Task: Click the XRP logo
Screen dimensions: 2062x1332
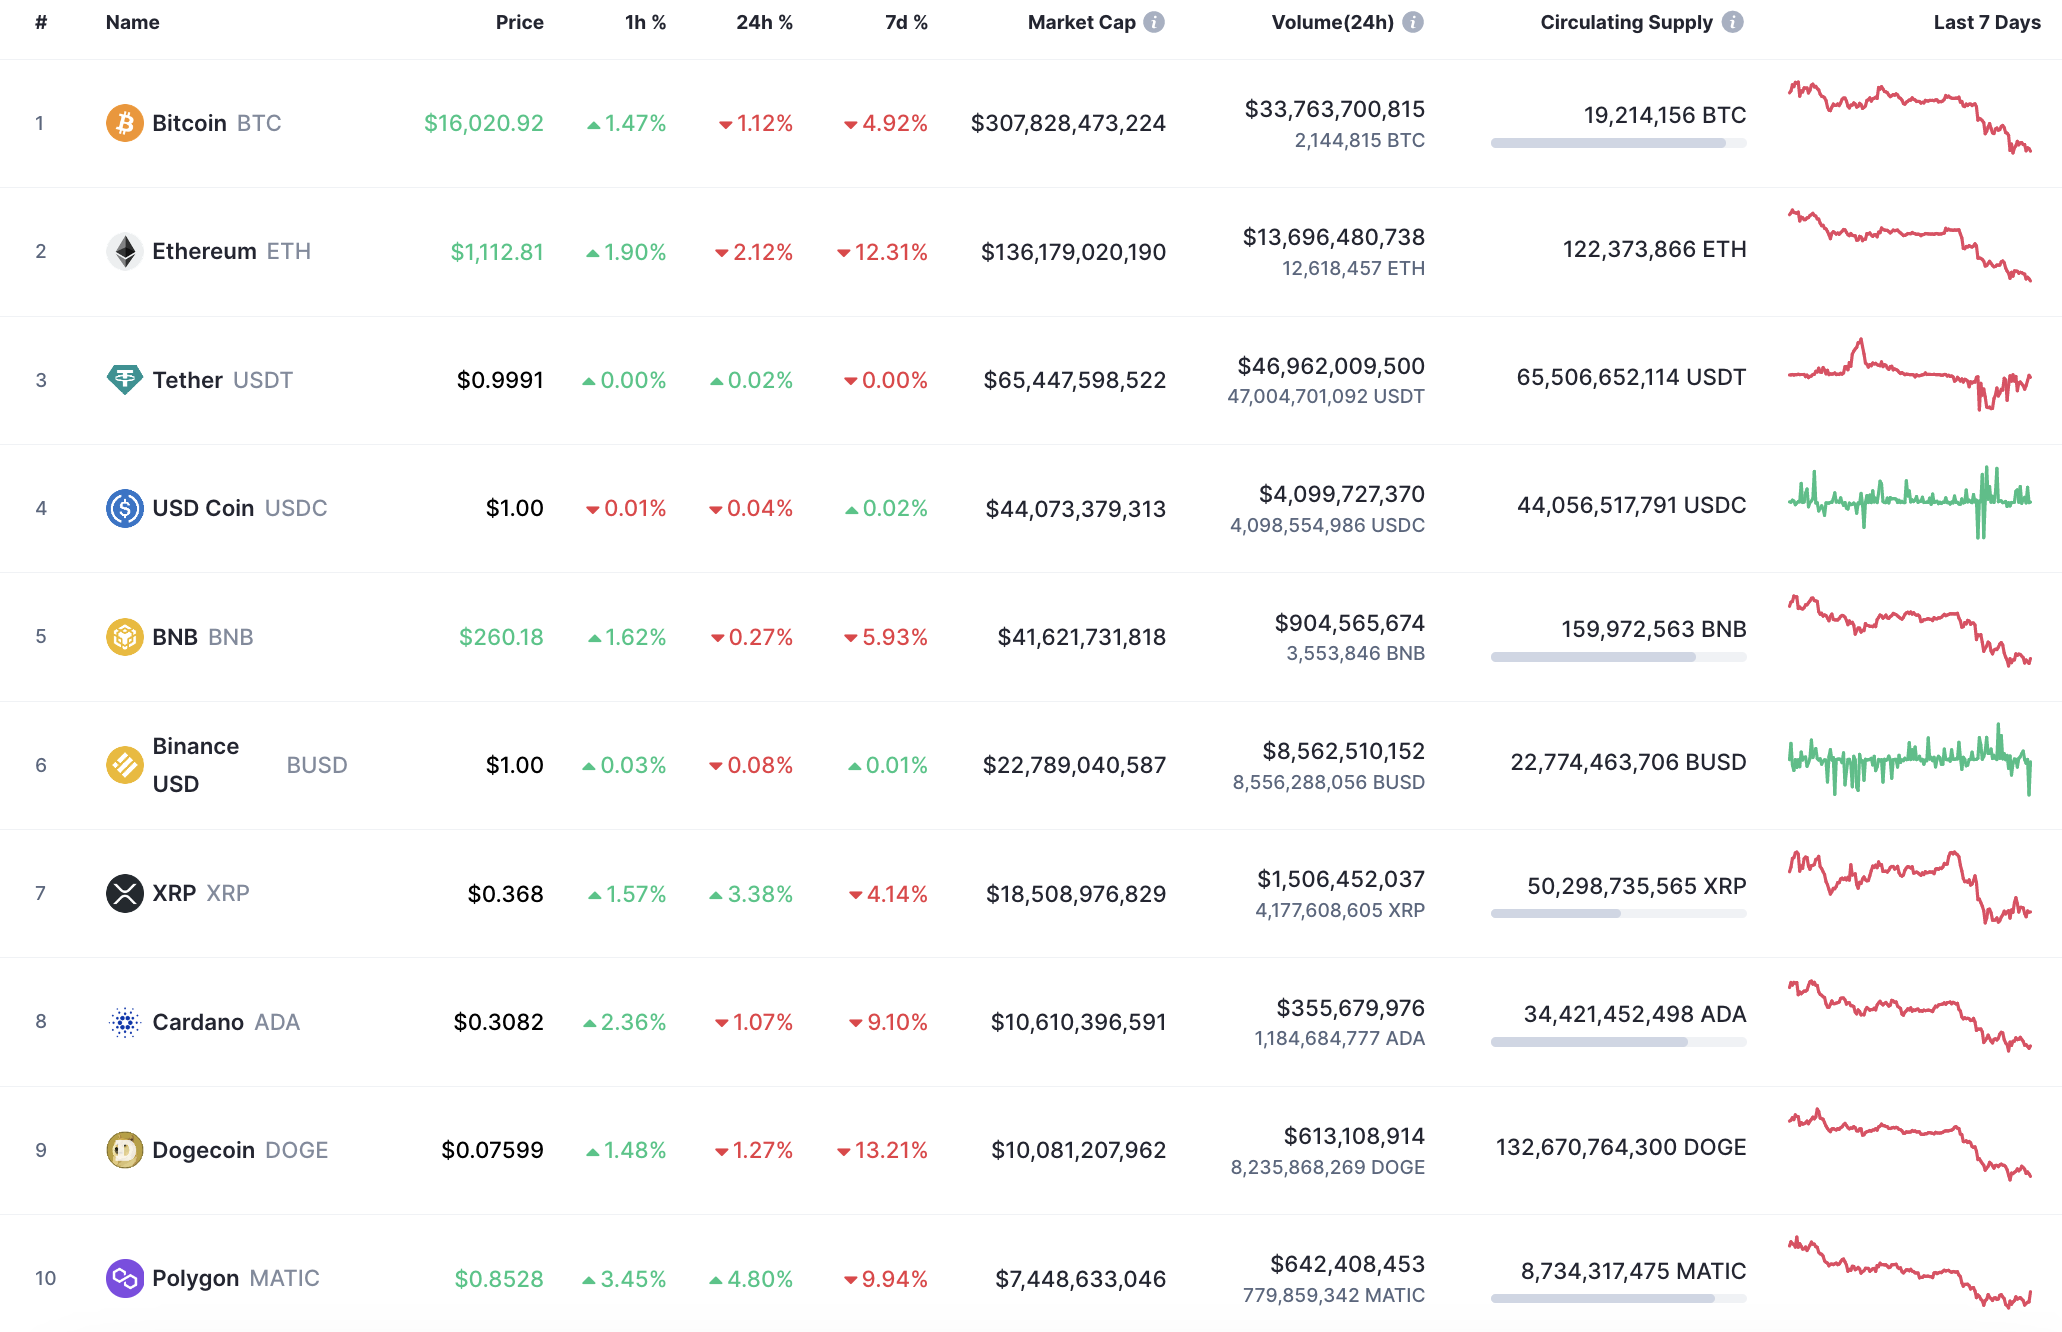Action: [124, 893]
